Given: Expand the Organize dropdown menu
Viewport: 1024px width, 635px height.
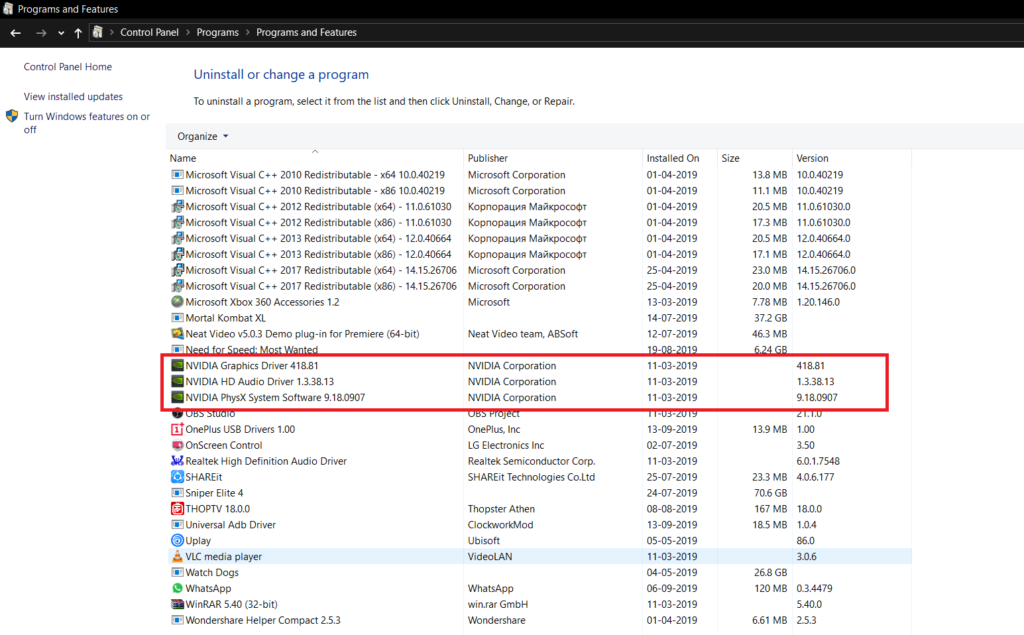Looking at the screenshot, I should coord(202,136).
